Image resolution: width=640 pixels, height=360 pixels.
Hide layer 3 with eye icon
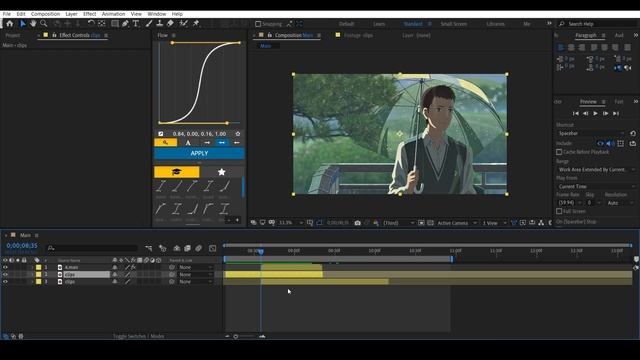coord(5,282)
